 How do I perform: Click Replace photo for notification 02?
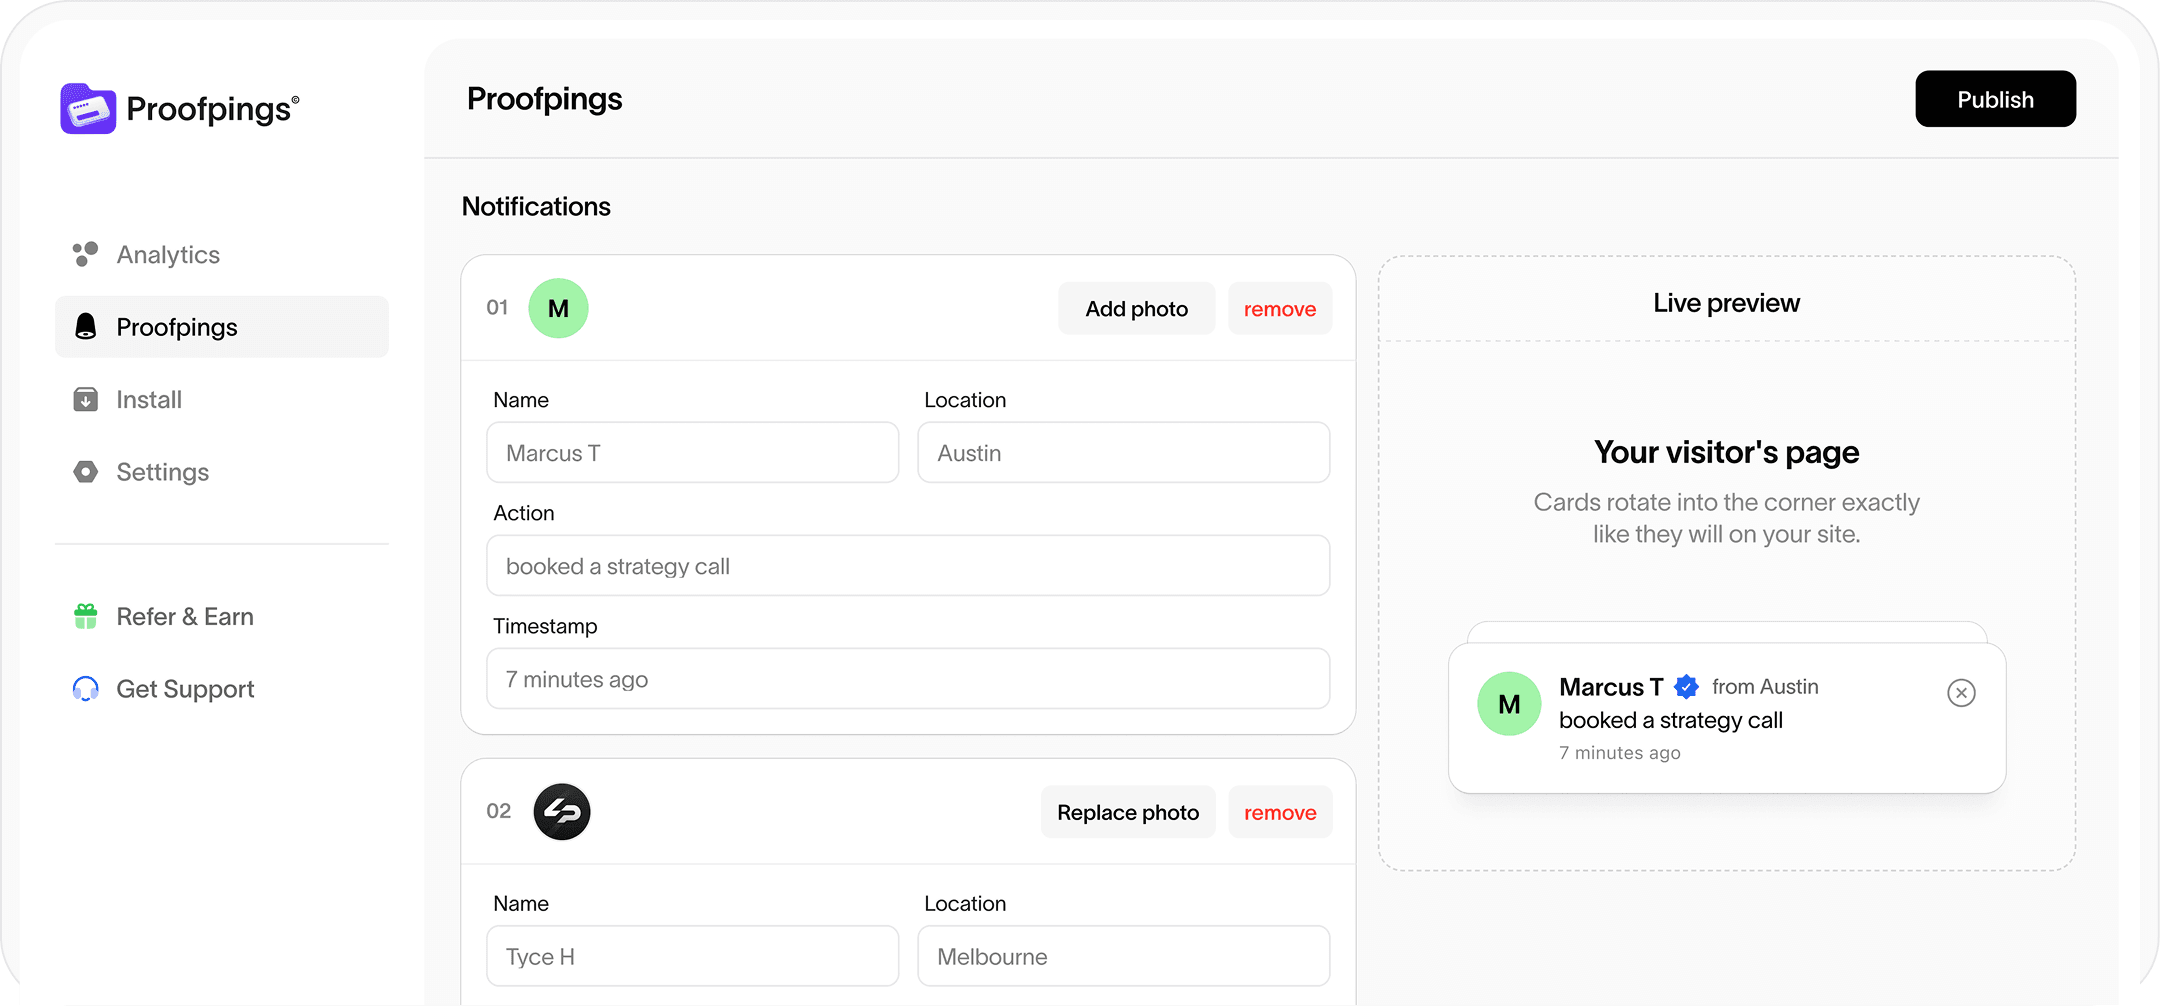(1128, 812)
